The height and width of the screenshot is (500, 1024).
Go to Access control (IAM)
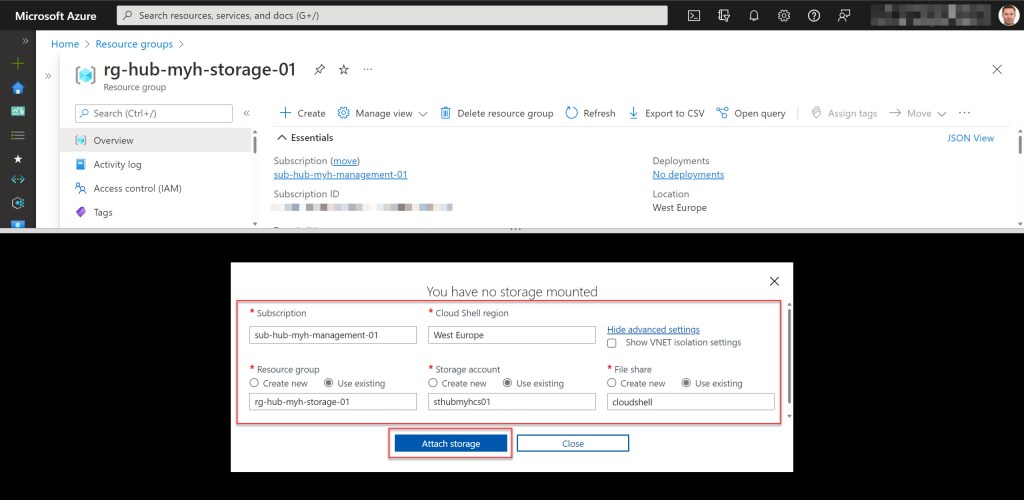point(137,189)
